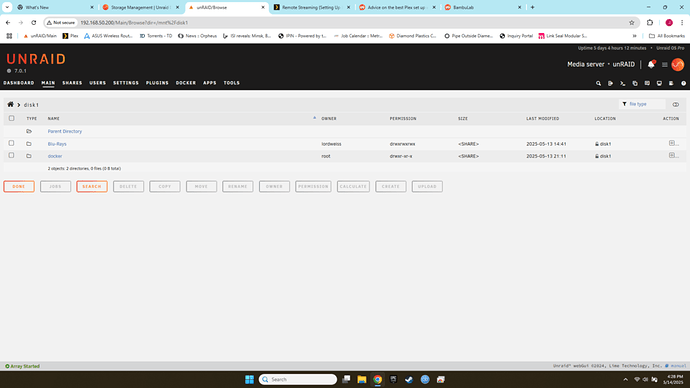This screenshot has width=690, height=388.
Task: Check the docker row checkbox
Action: click(x=11, y=155)
